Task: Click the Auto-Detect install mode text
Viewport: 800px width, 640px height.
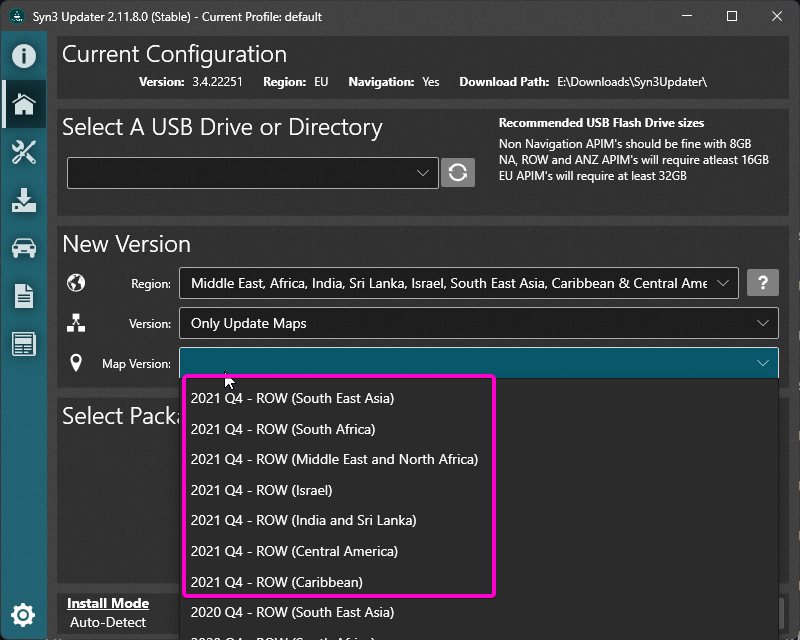Action: (108, 622)
